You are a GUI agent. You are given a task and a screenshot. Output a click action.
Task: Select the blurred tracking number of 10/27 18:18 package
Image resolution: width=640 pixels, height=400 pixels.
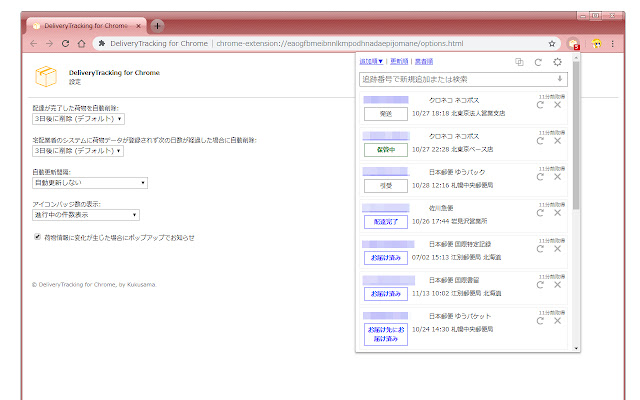(386, 100)
